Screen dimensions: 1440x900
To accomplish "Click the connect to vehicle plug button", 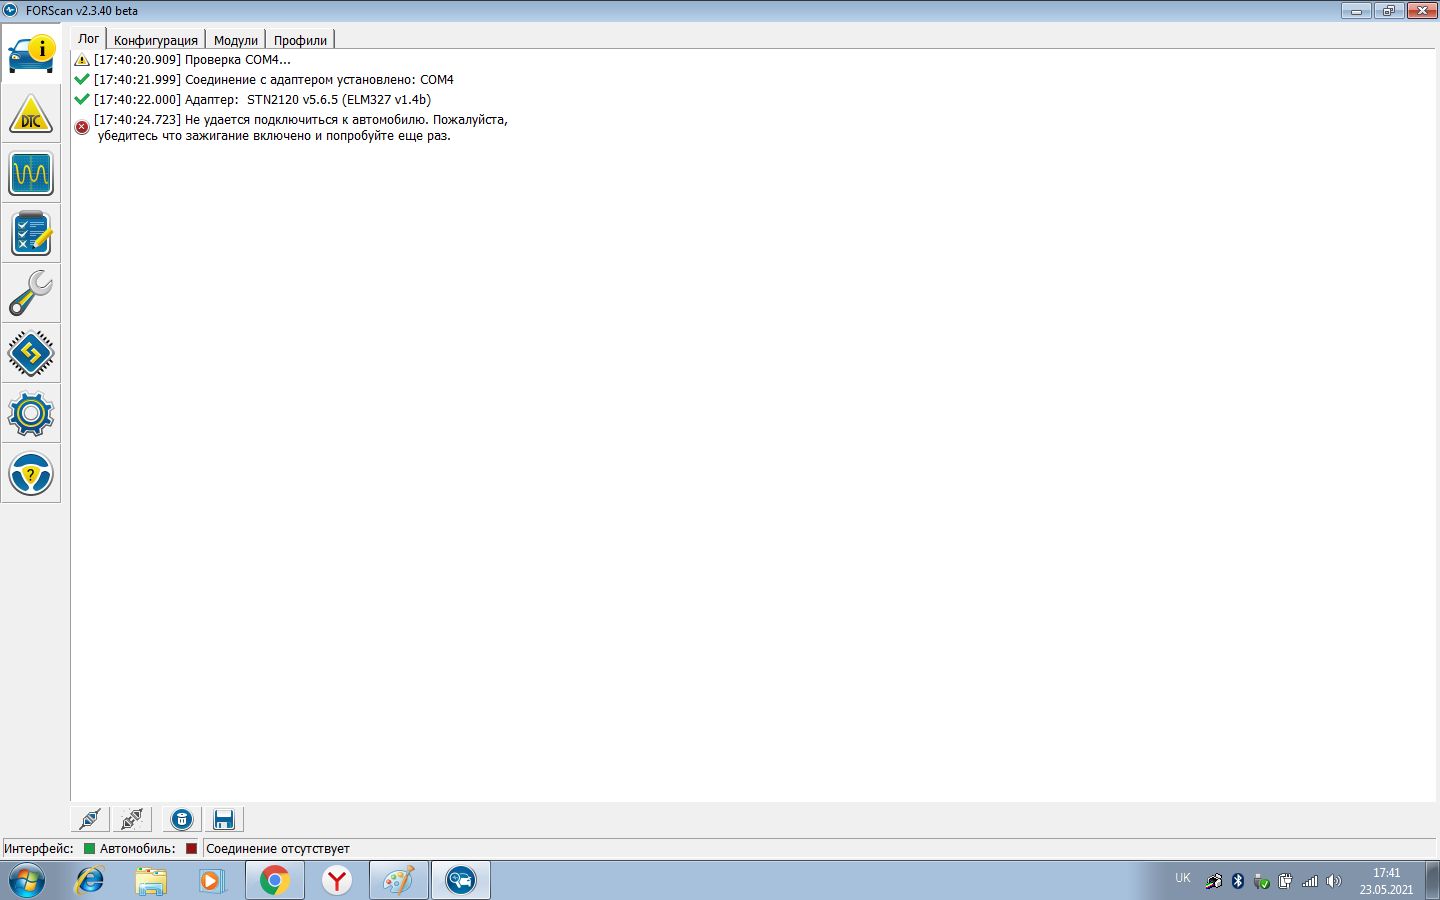I will coord(90,820).
